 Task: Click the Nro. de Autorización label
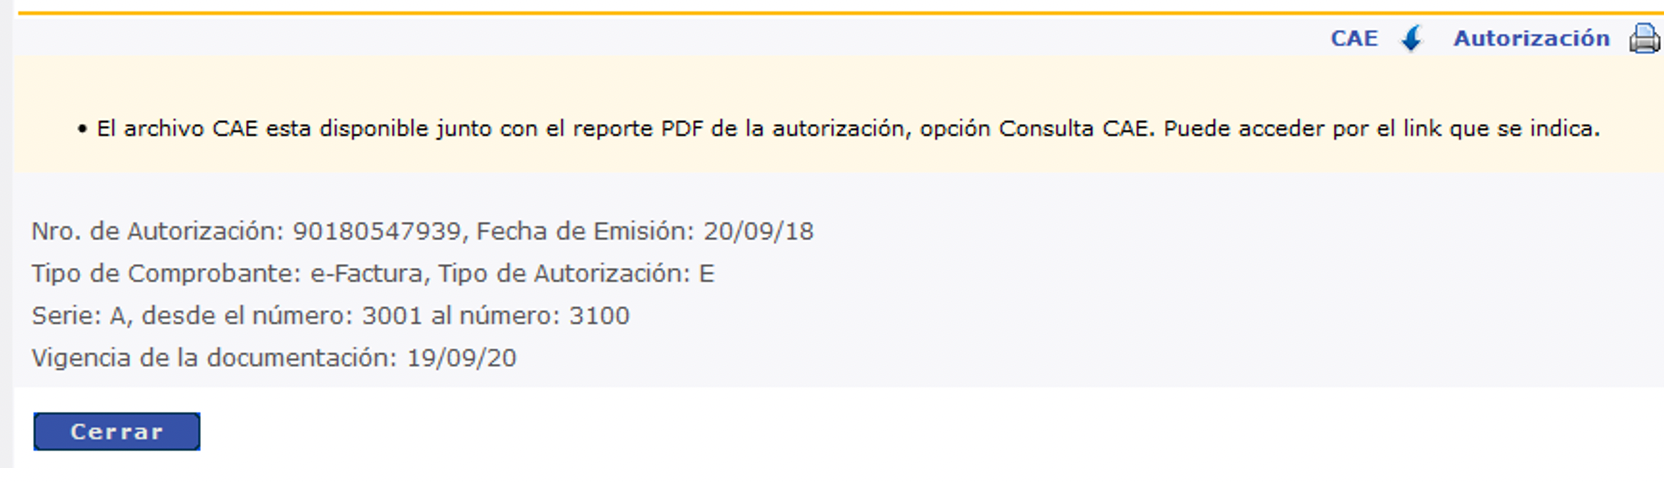coord(157,232)
